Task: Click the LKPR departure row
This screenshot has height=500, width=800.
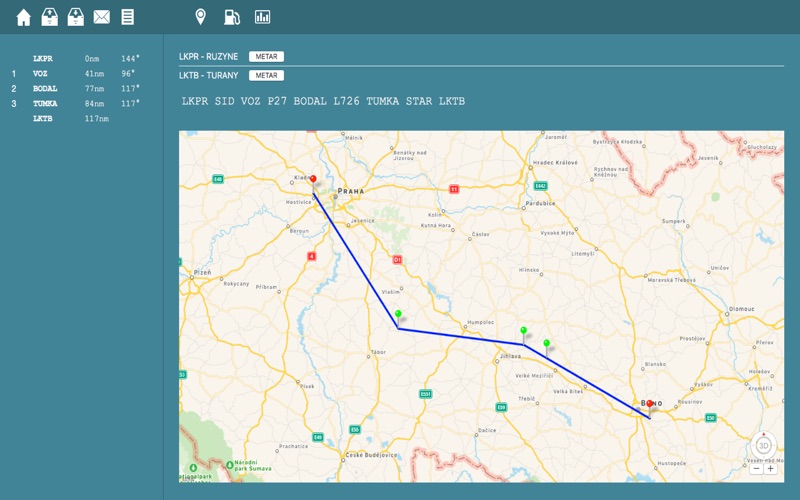Action: point(45,59)
